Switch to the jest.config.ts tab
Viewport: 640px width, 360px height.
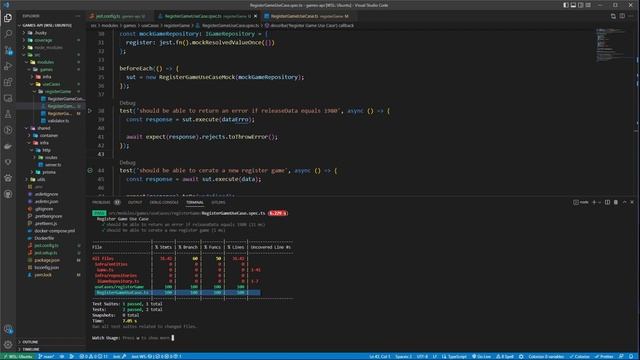coord(120,16)
